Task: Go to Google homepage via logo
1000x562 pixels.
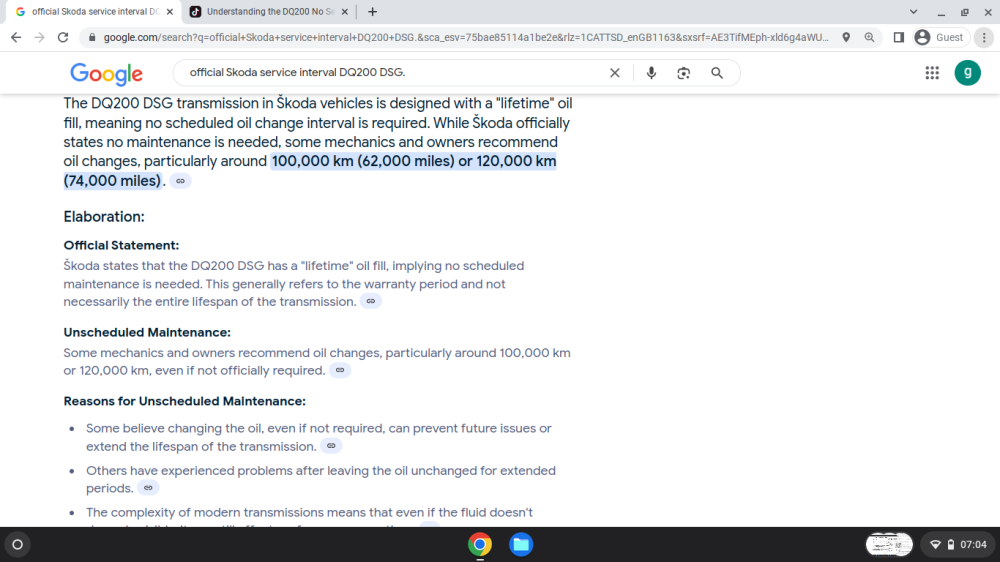Action: pos(107,73)
